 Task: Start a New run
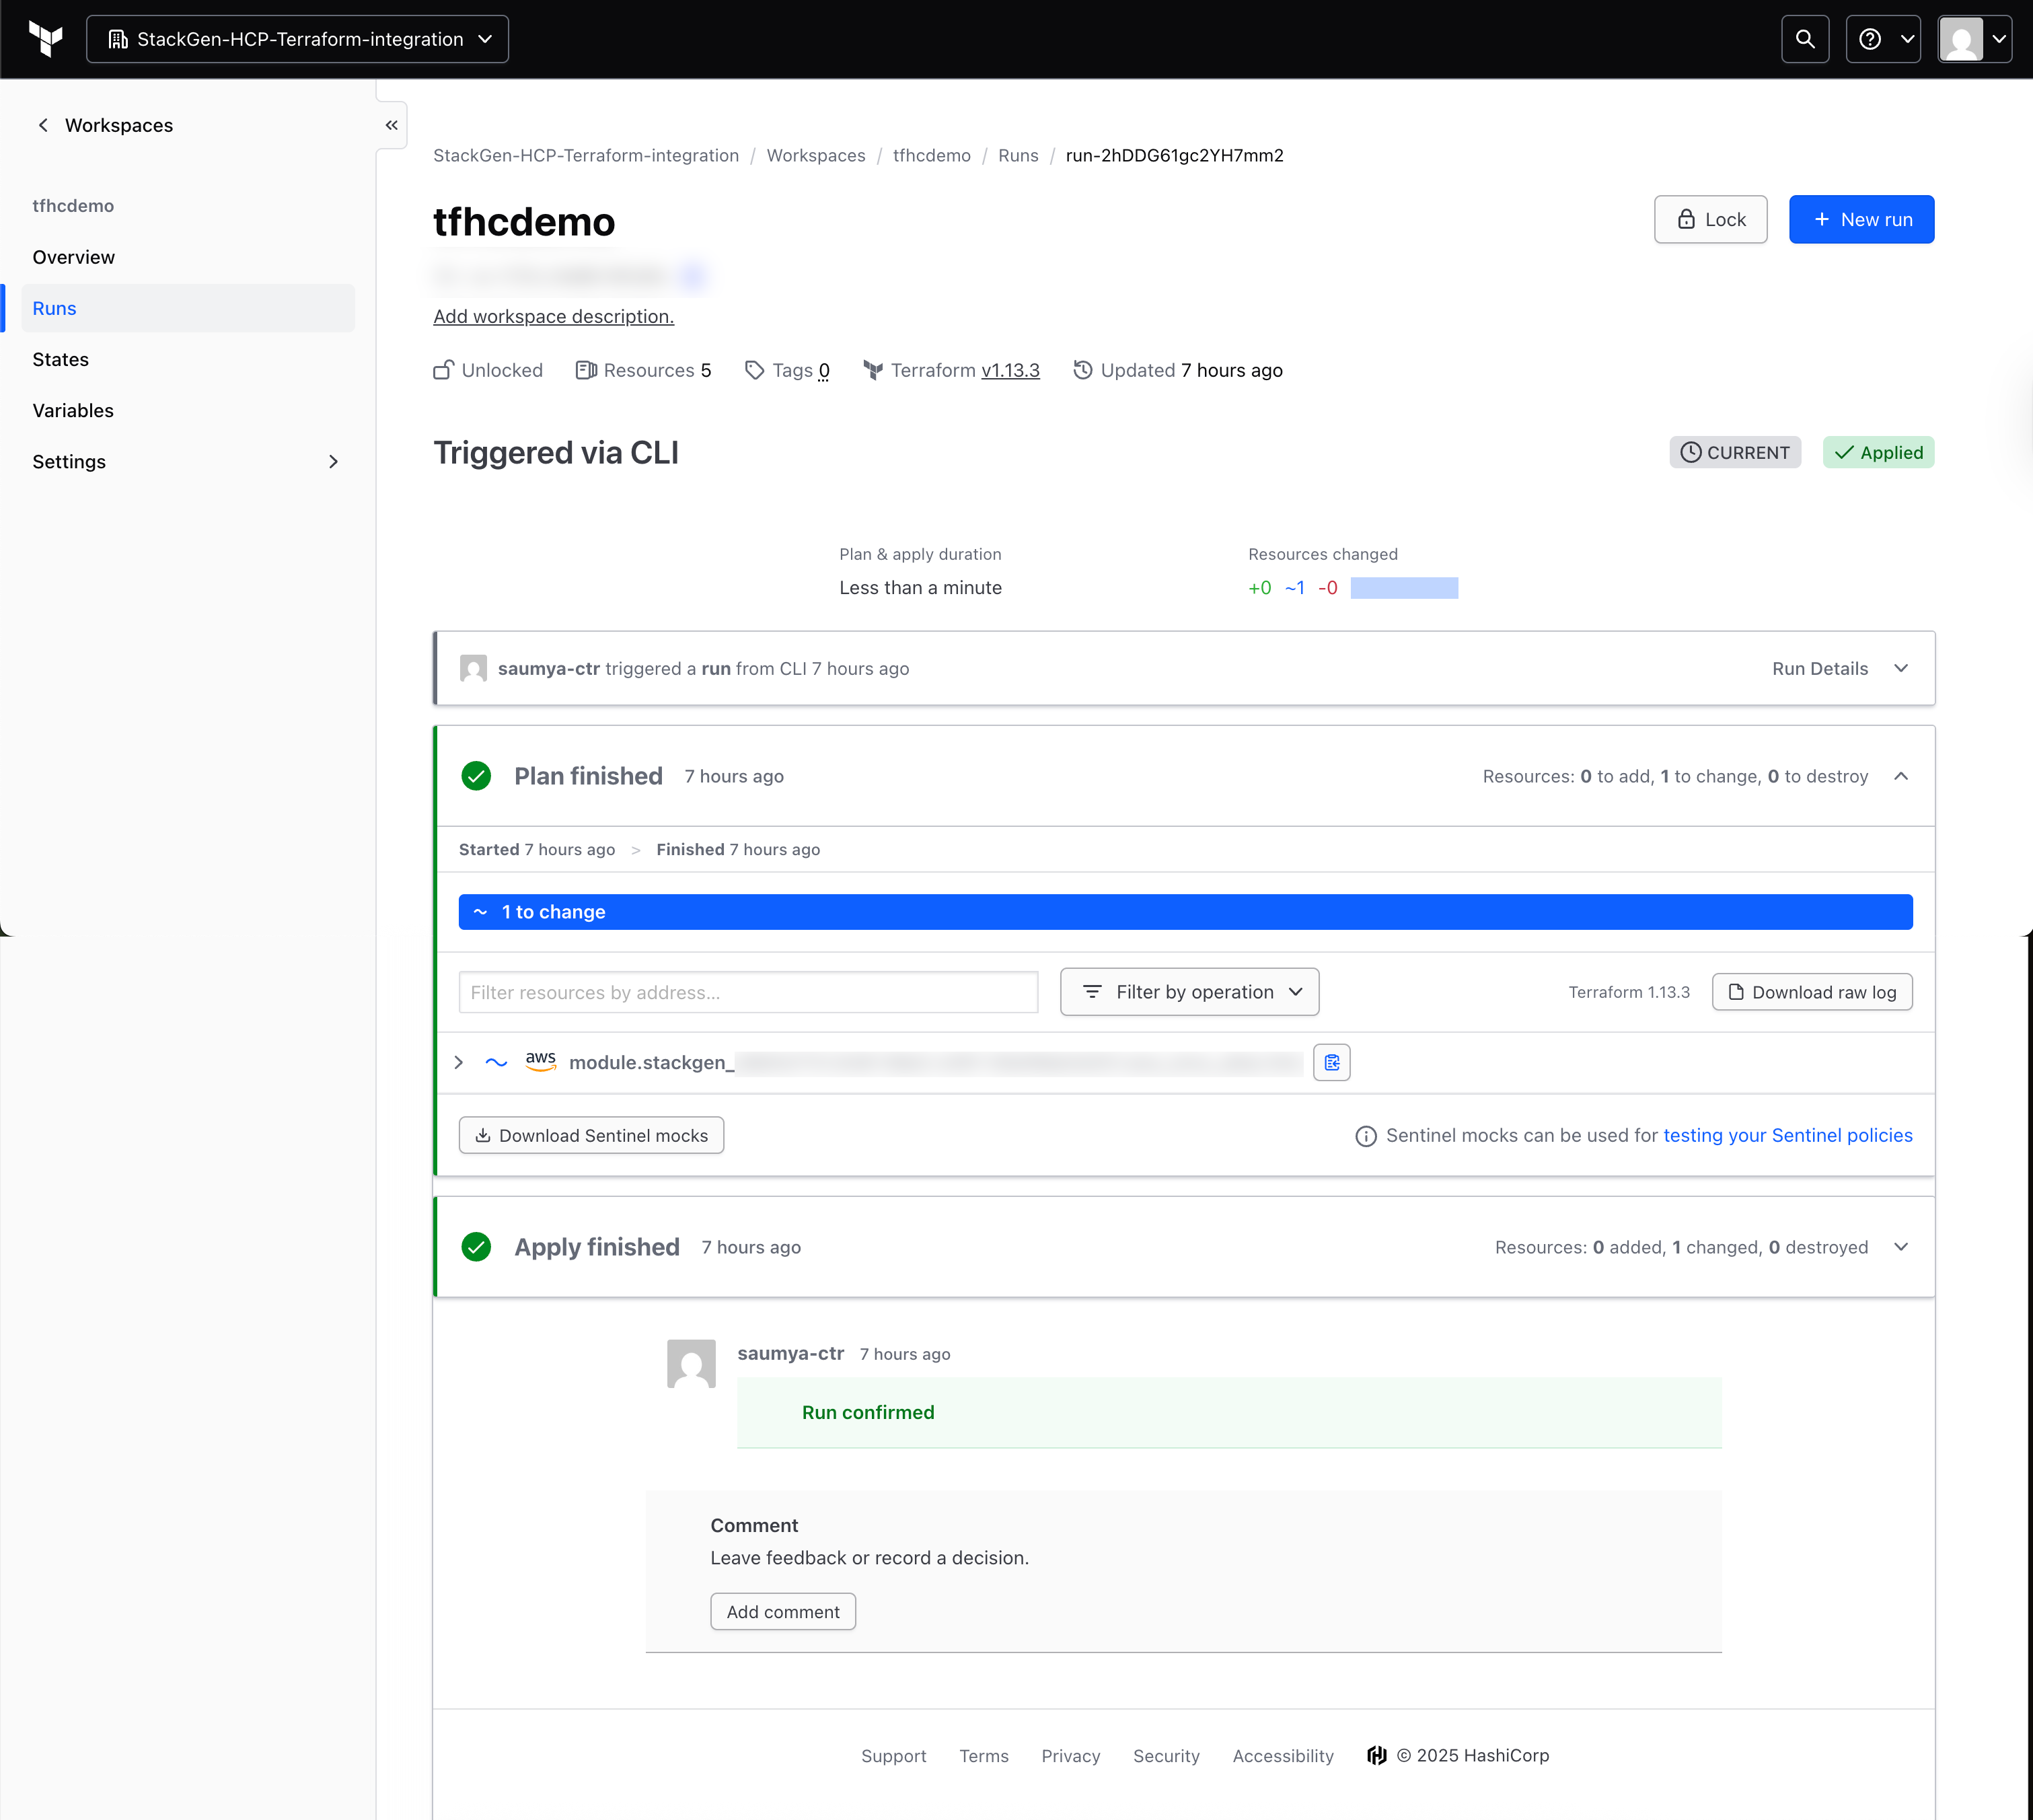[1861, 219]
